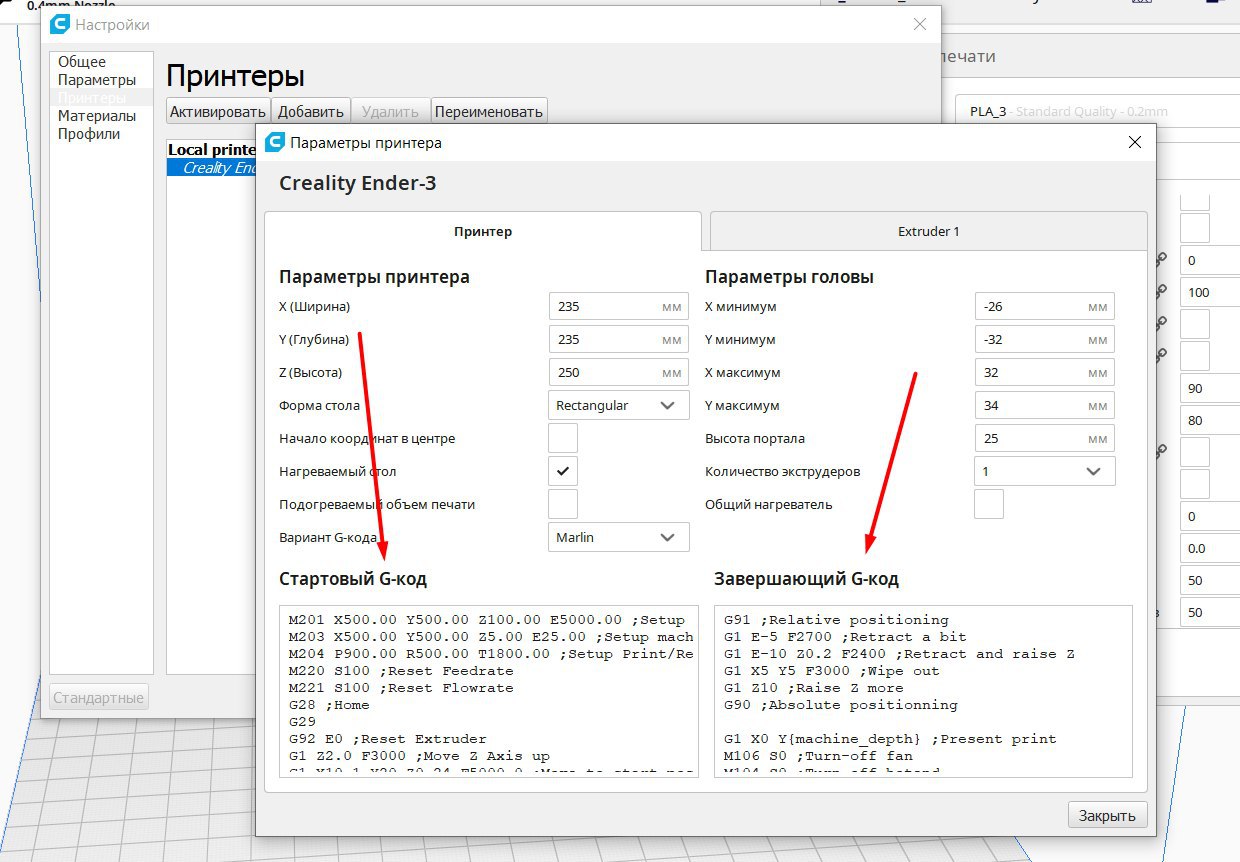Viewport: 1240px width, 862px height.
Task: Edit the X (Ширина) field
Action: [619, 306]
